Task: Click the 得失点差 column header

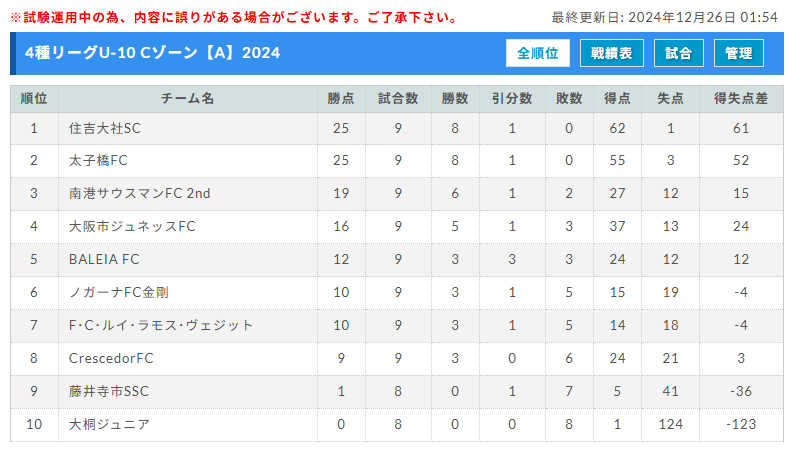Action: [741, 99]
